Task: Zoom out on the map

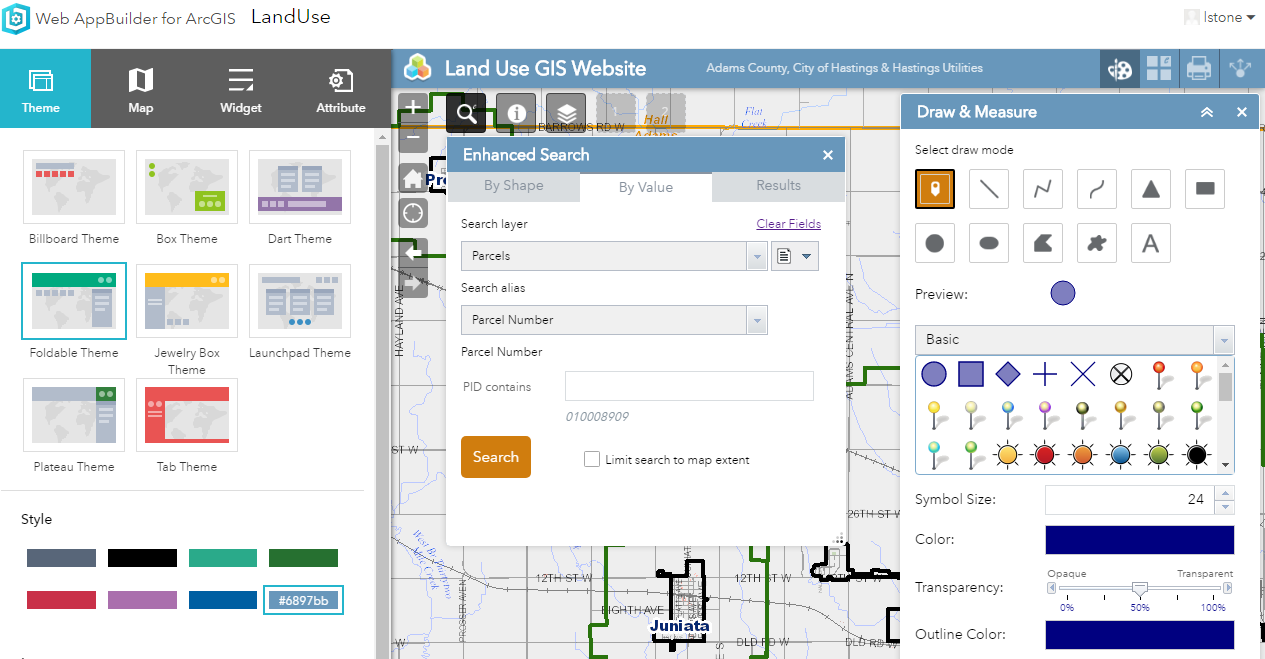Action: click(413, 137)
